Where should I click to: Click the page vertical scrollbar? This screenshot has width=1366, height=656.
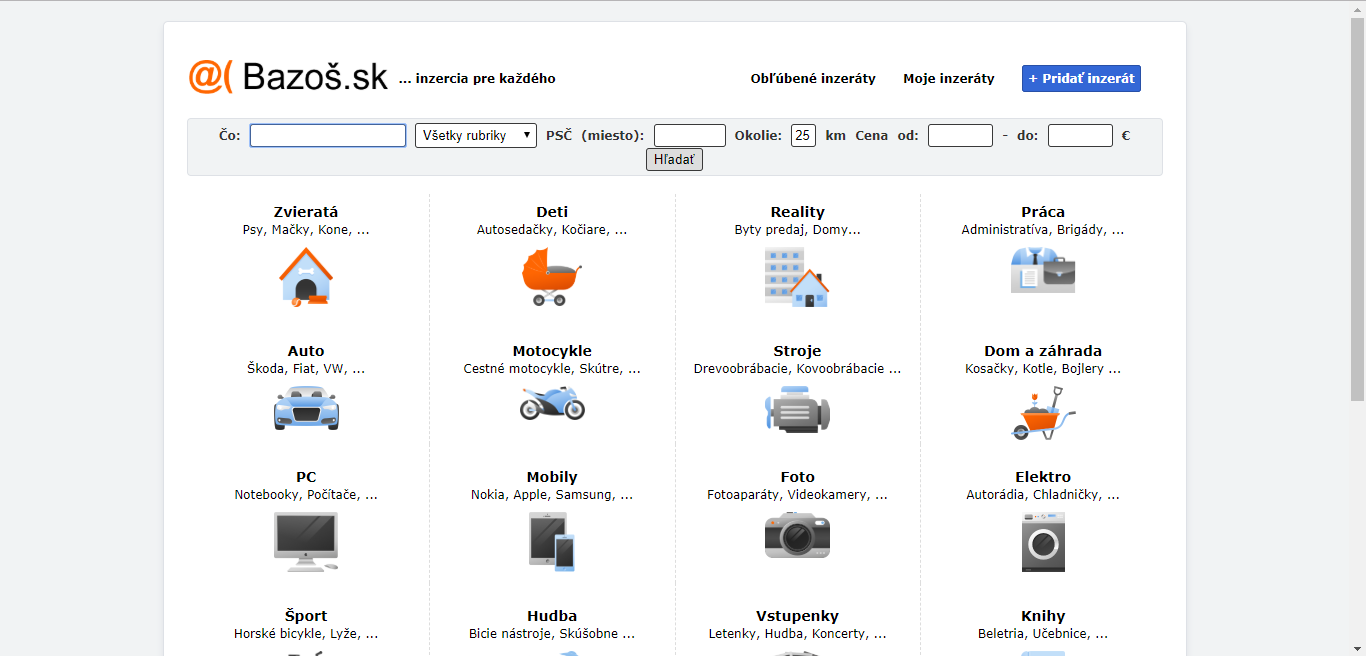coord(1357,328)
